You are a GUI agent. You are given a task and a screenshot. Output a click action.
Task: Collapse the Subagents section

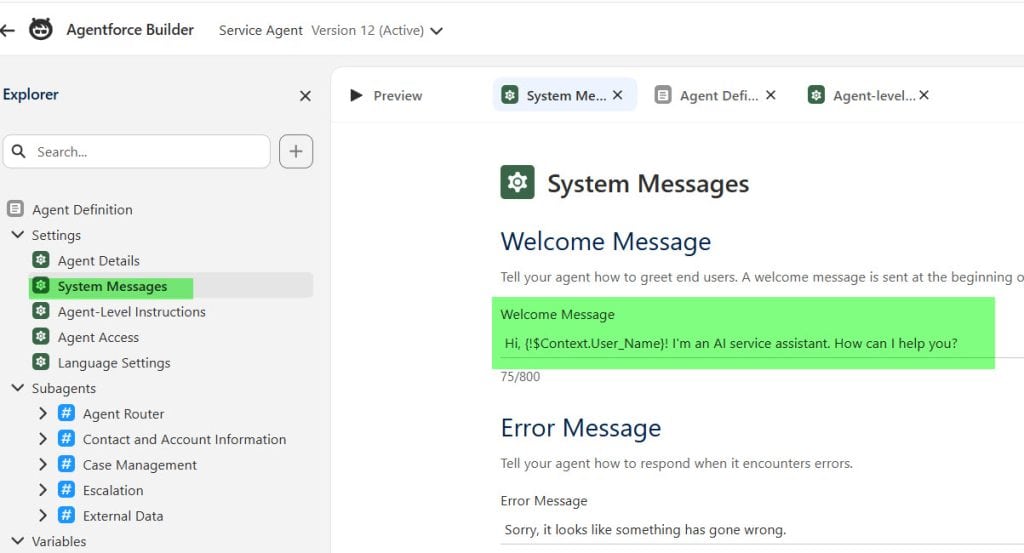click(x=18, y=388)
